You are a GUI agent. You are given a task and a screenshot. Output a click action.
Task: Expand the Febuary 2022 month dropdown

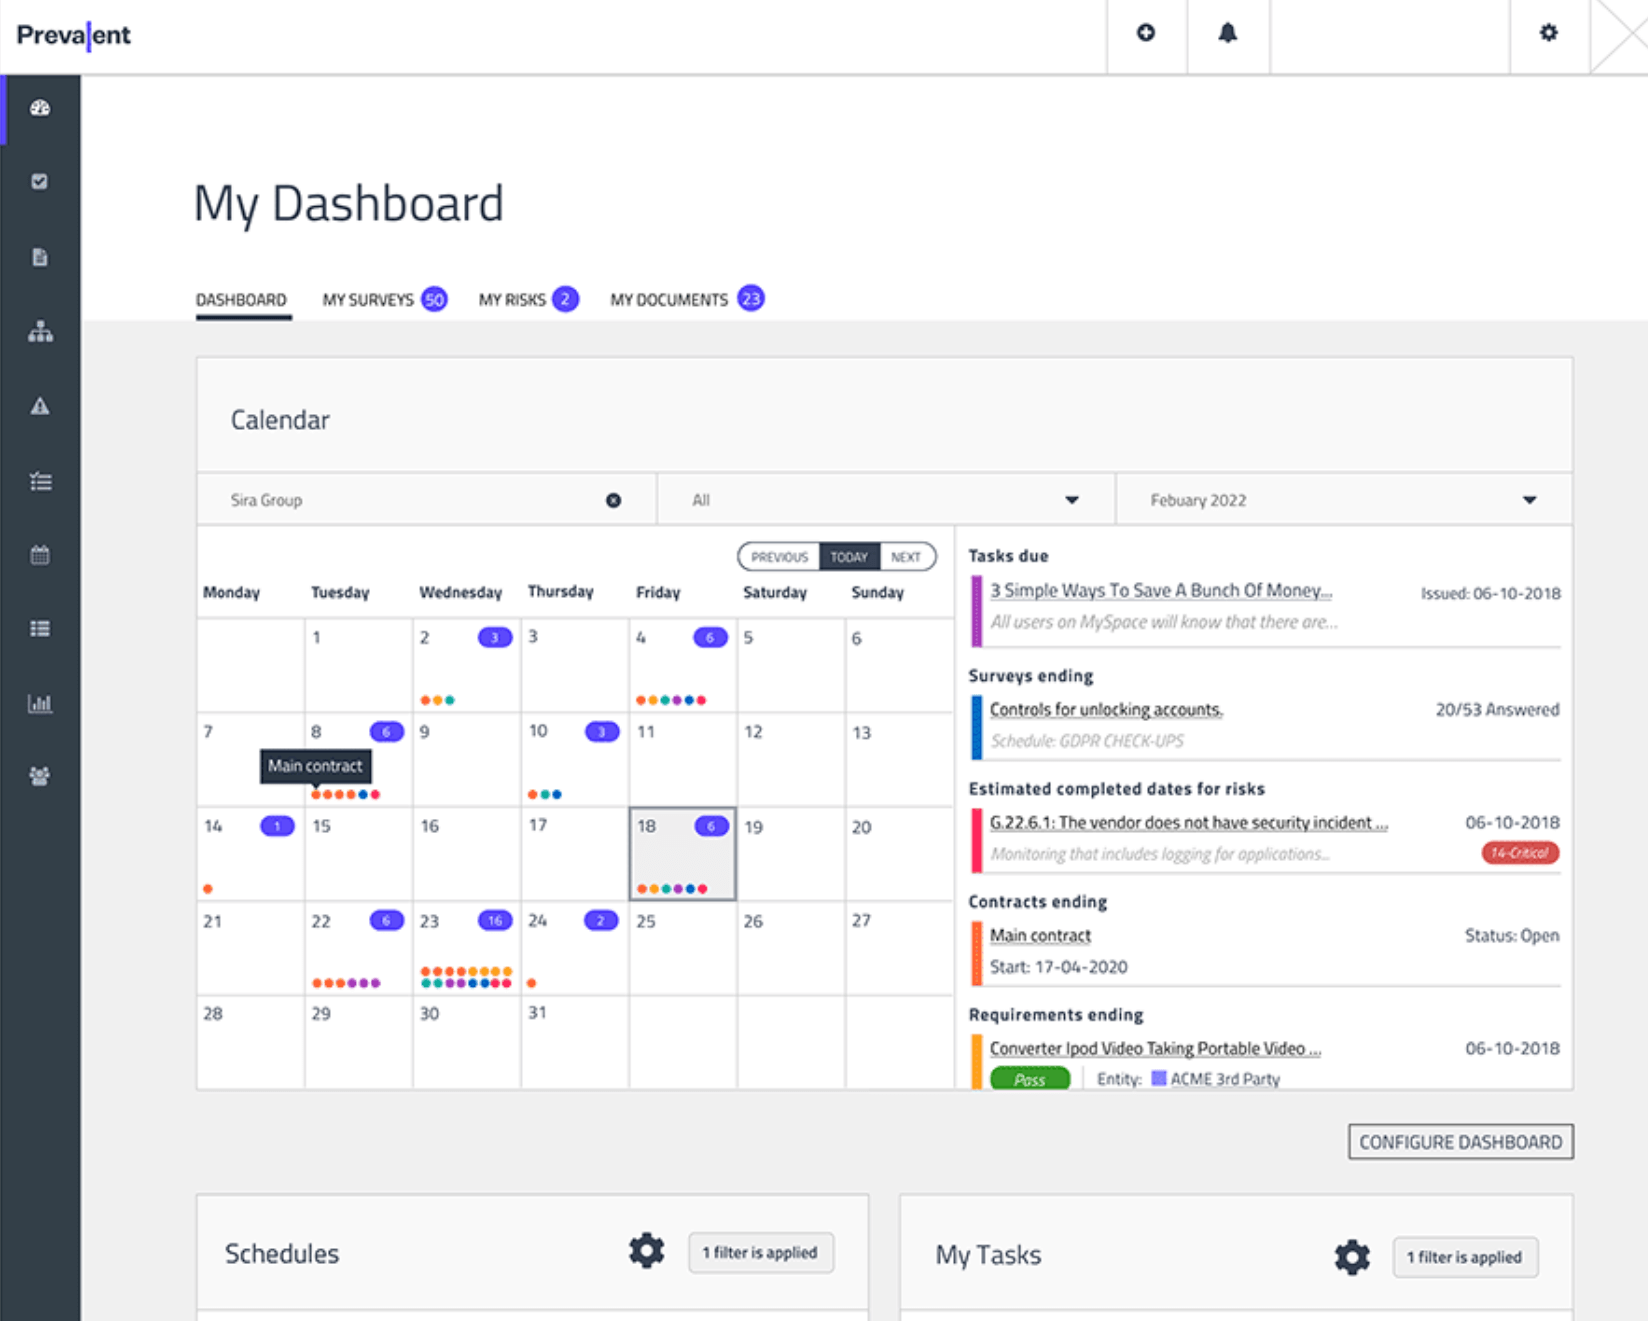tap(1343, 500)
